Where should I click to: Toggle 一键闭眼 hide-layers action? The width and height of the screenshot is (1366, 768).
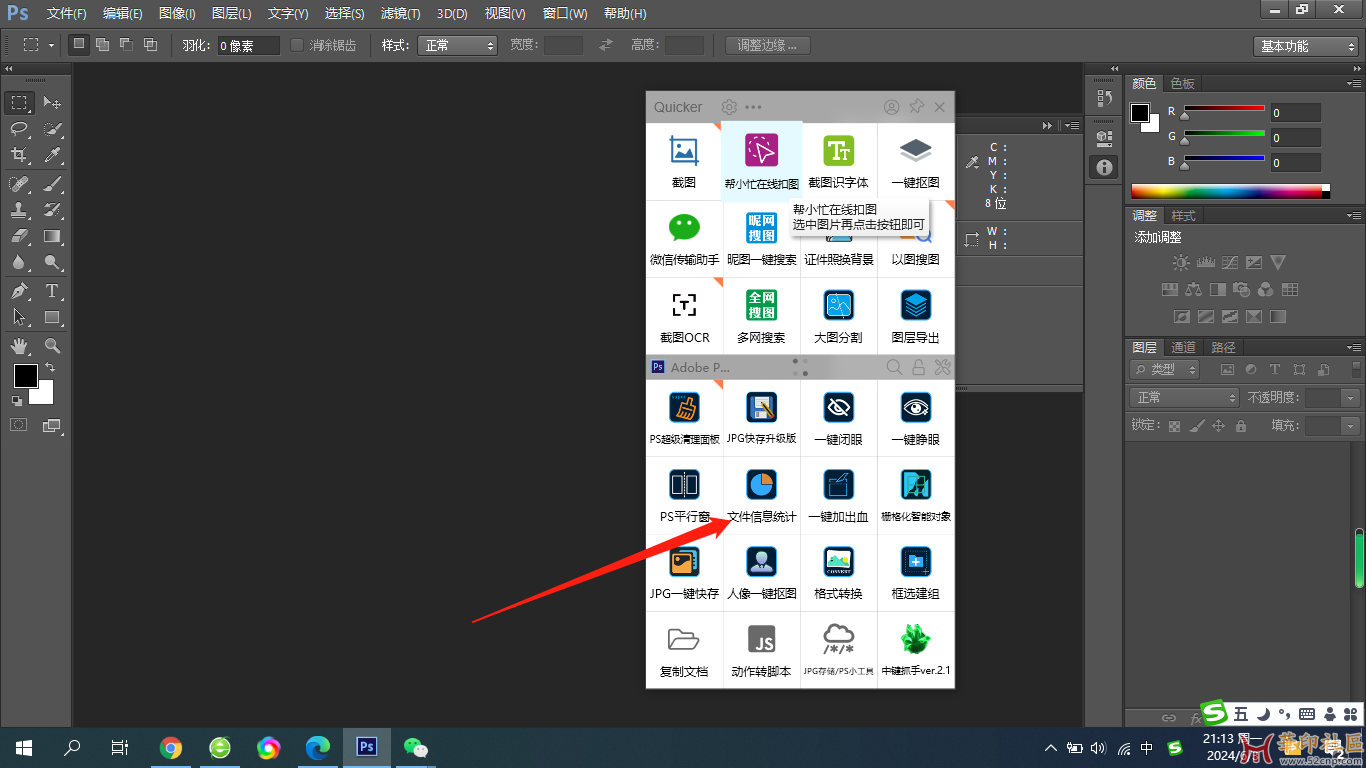(x=839, y=418)
